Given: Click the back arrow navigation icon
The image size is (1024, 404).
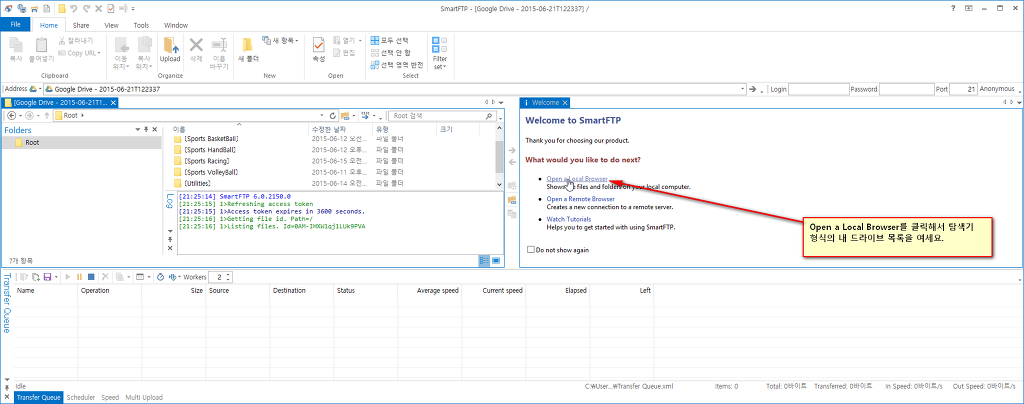Looking at the screenshot, I should pyautogui.click(x=11, y=116).
